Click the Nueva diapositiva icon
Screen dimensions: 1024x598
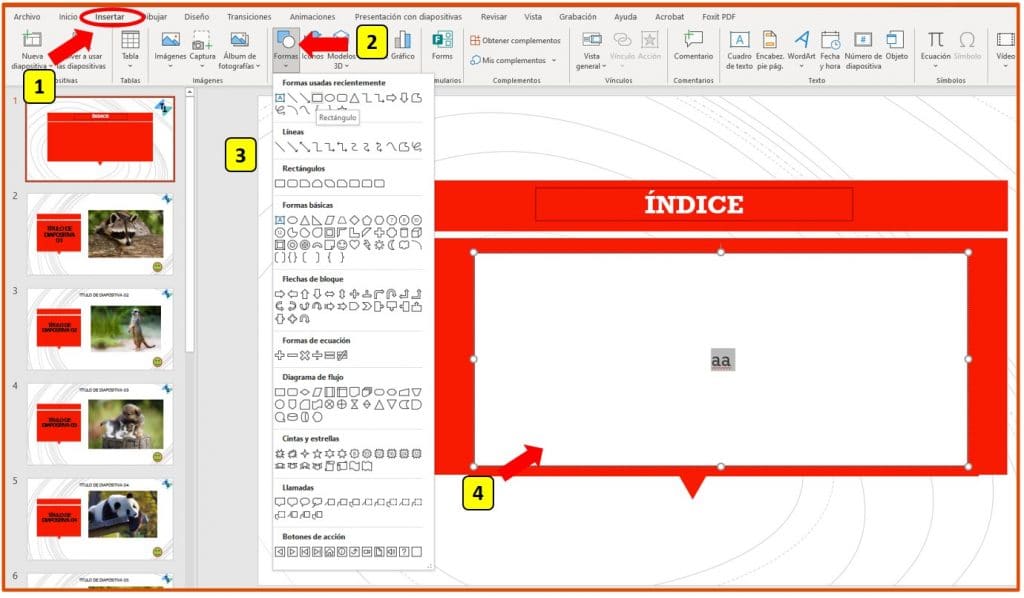(x=32, y=40)
